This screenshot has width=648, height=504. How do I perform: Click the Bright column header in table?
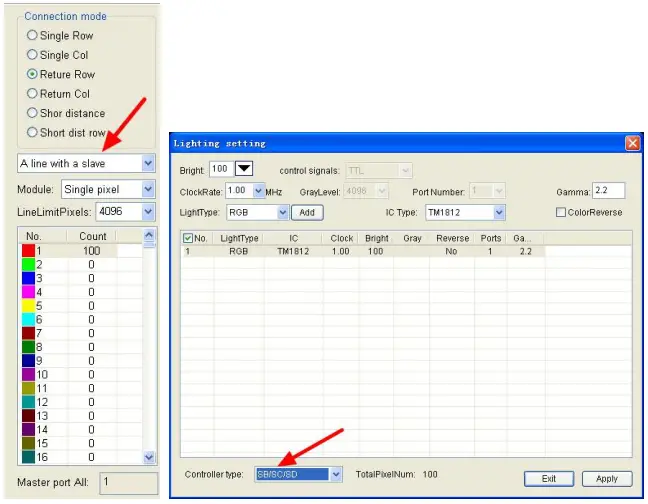click(x=376, y=238)
